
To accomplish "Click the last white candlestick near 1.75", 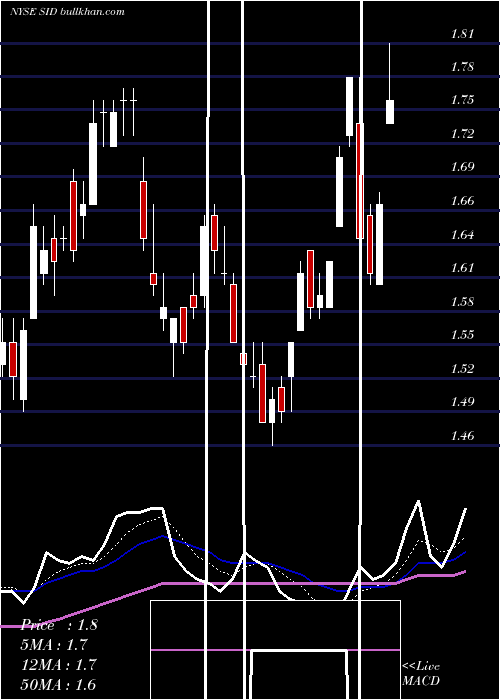I will 390,112.
